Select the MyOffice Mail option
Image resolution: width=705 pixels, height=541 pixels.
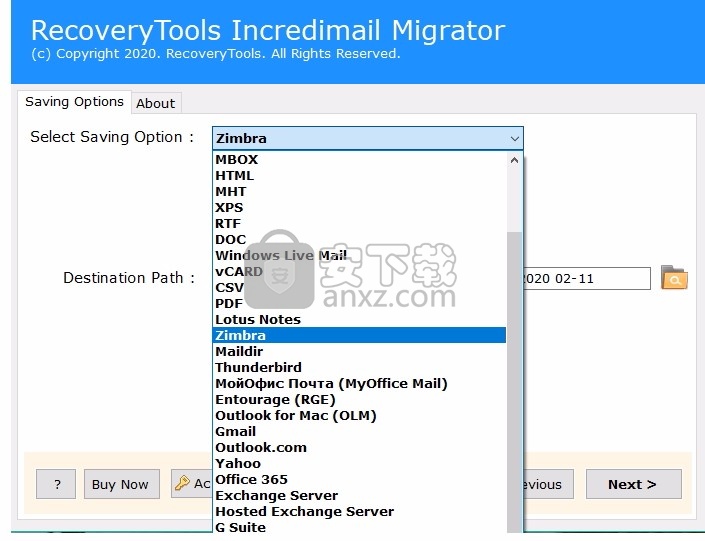click(x=359, y=383)
